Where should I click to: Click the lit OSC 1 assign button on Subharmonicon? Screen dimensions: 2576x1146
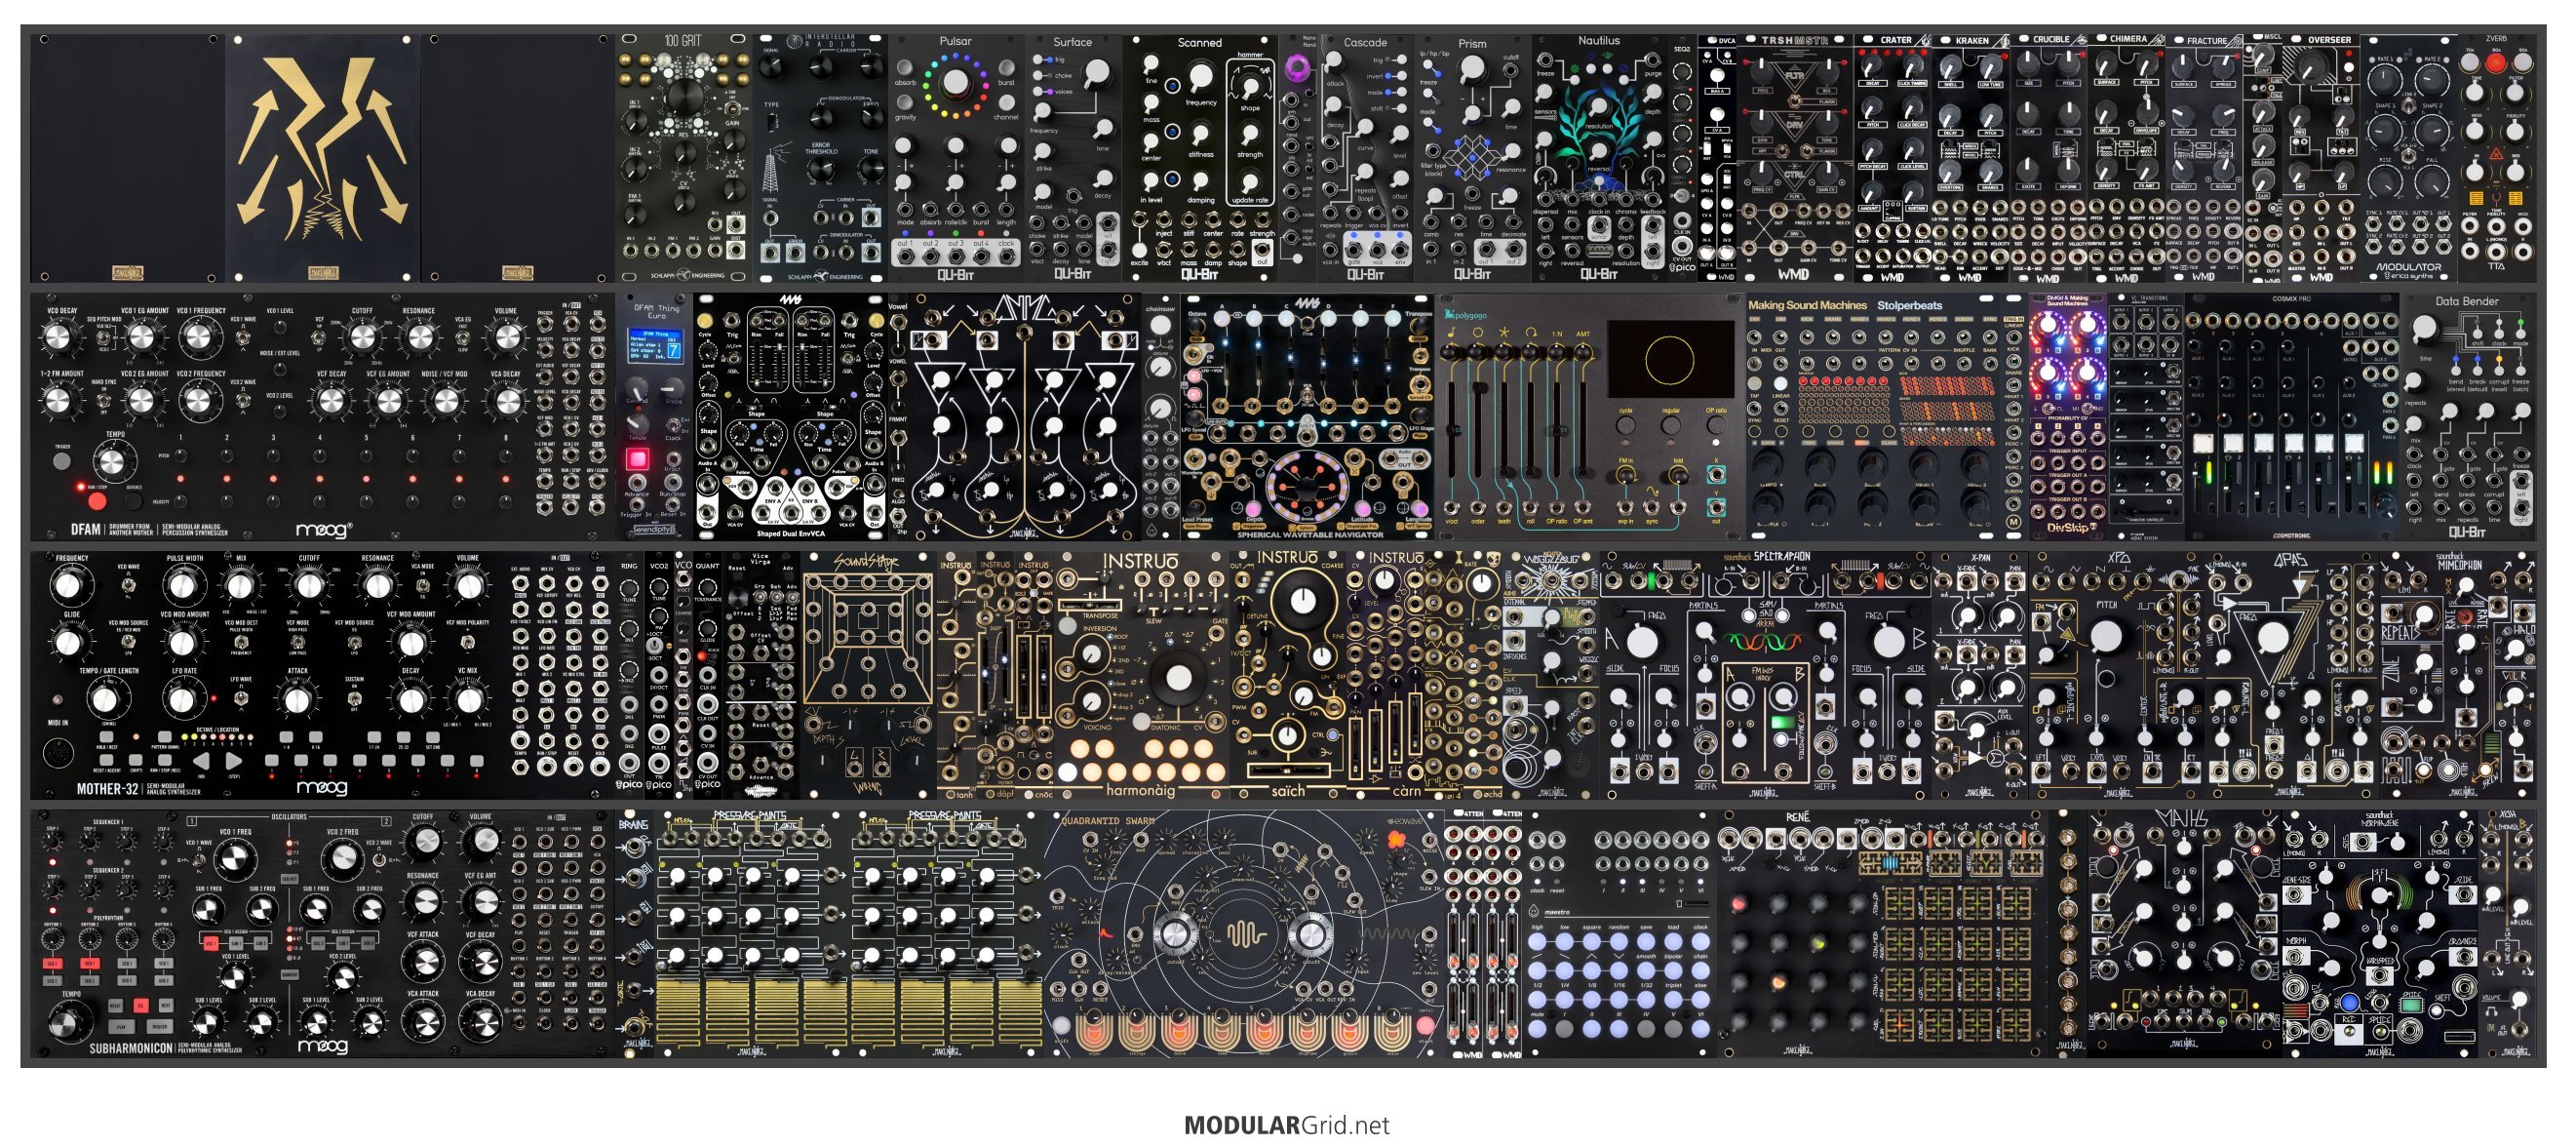click(211, 943)
